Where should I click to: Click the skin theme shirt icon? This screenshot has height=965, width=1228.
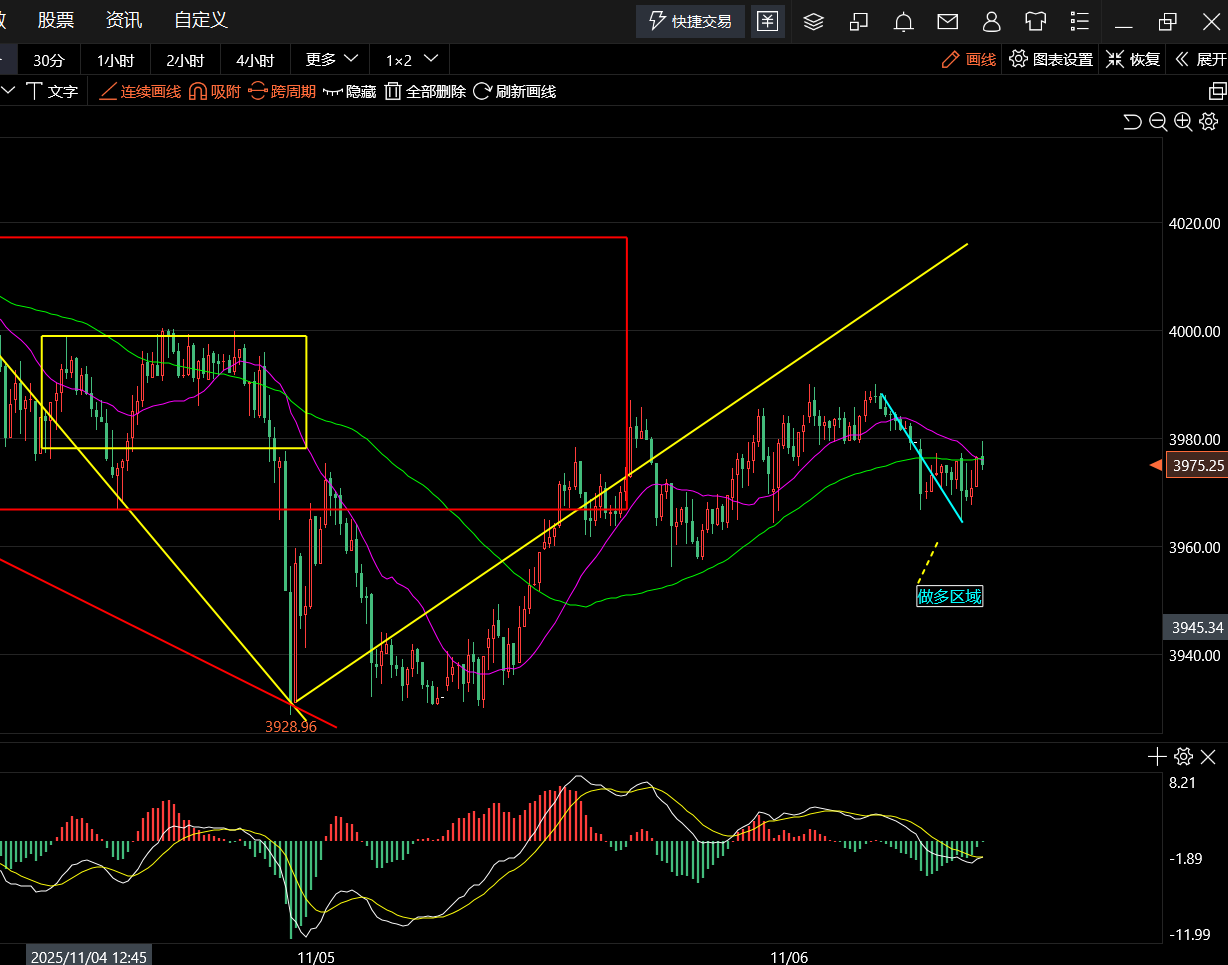1035,21
